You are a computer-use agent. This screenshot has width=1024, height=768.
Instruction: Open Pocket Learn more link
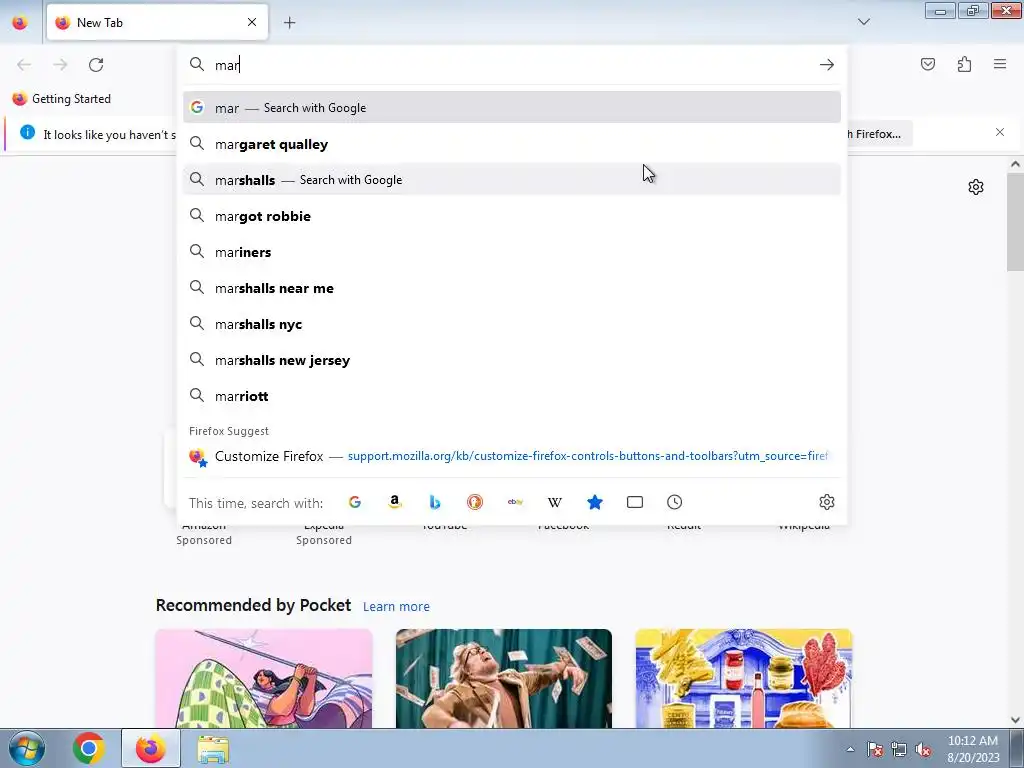pyautogui.click(x=396, y=607)
